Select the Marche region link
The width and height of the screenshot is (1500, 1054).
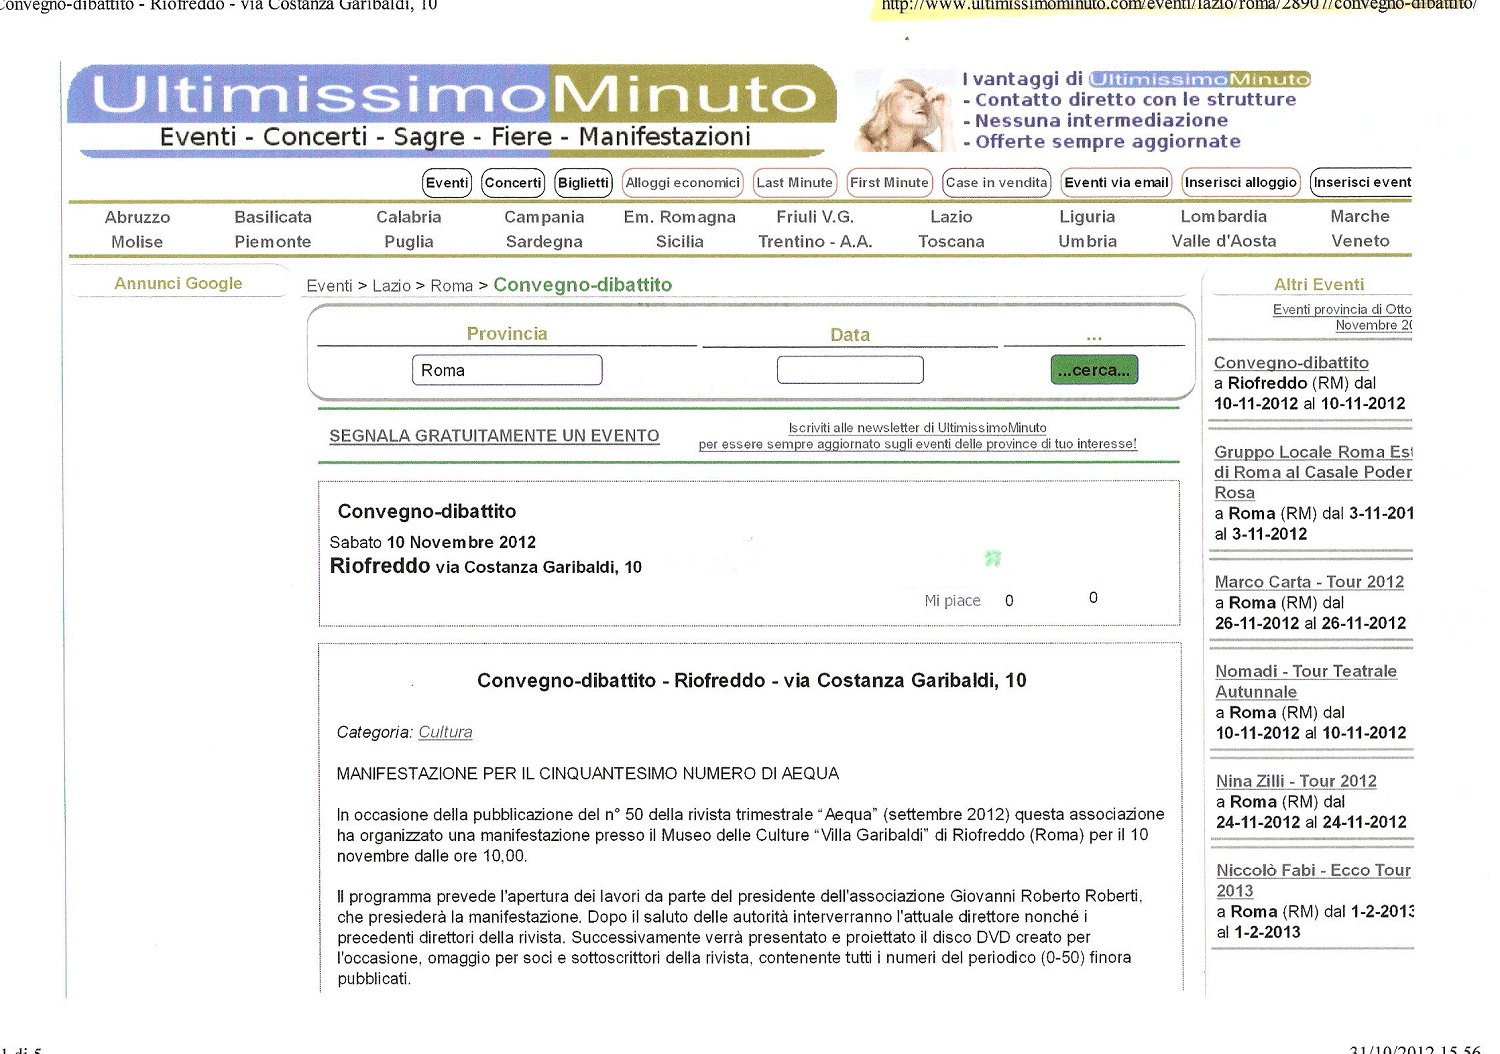[1360, 217]
